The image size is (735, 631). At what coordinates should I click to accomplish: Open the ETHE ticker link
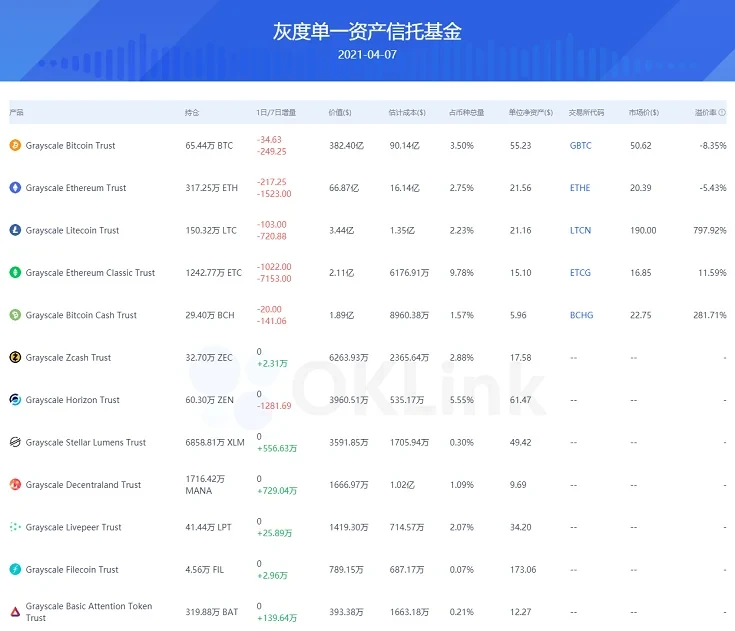pyautogui.click(x=580, y=188)
